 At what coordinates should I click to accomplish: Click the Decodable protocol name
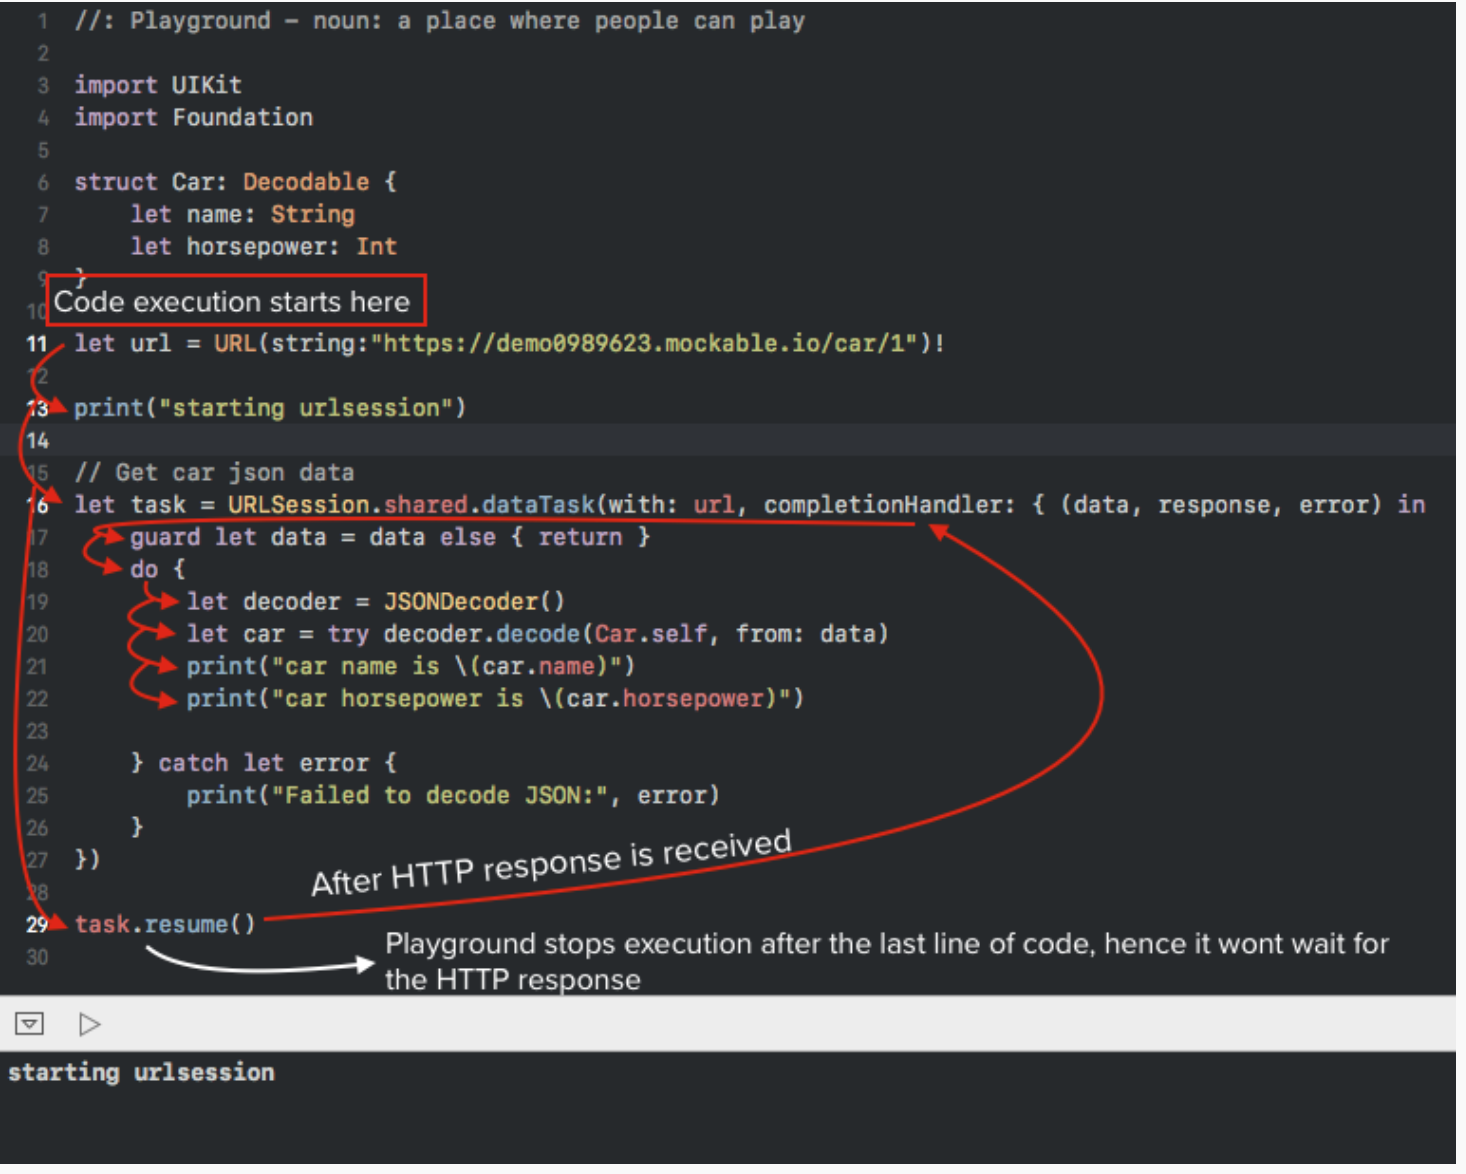click(306, 182)
